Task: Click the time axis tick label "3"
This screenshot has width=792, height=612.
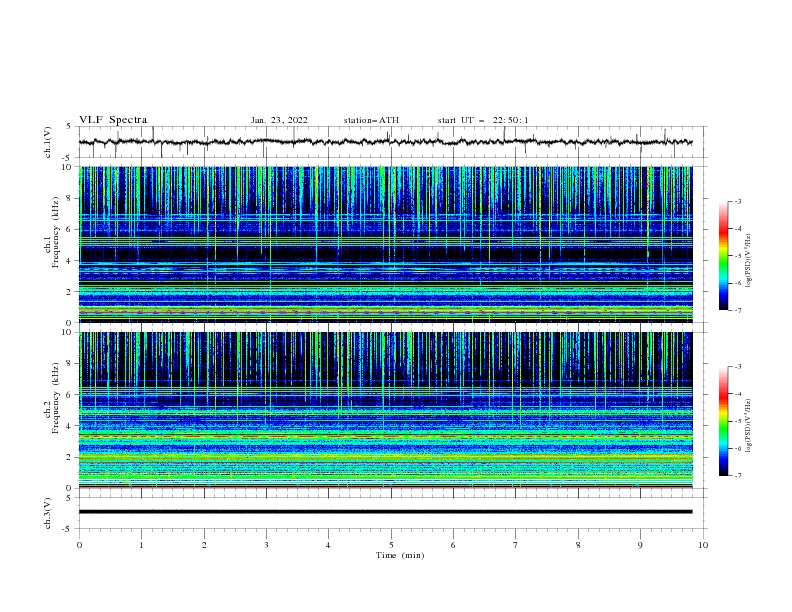Action: [x=266, y=545]
